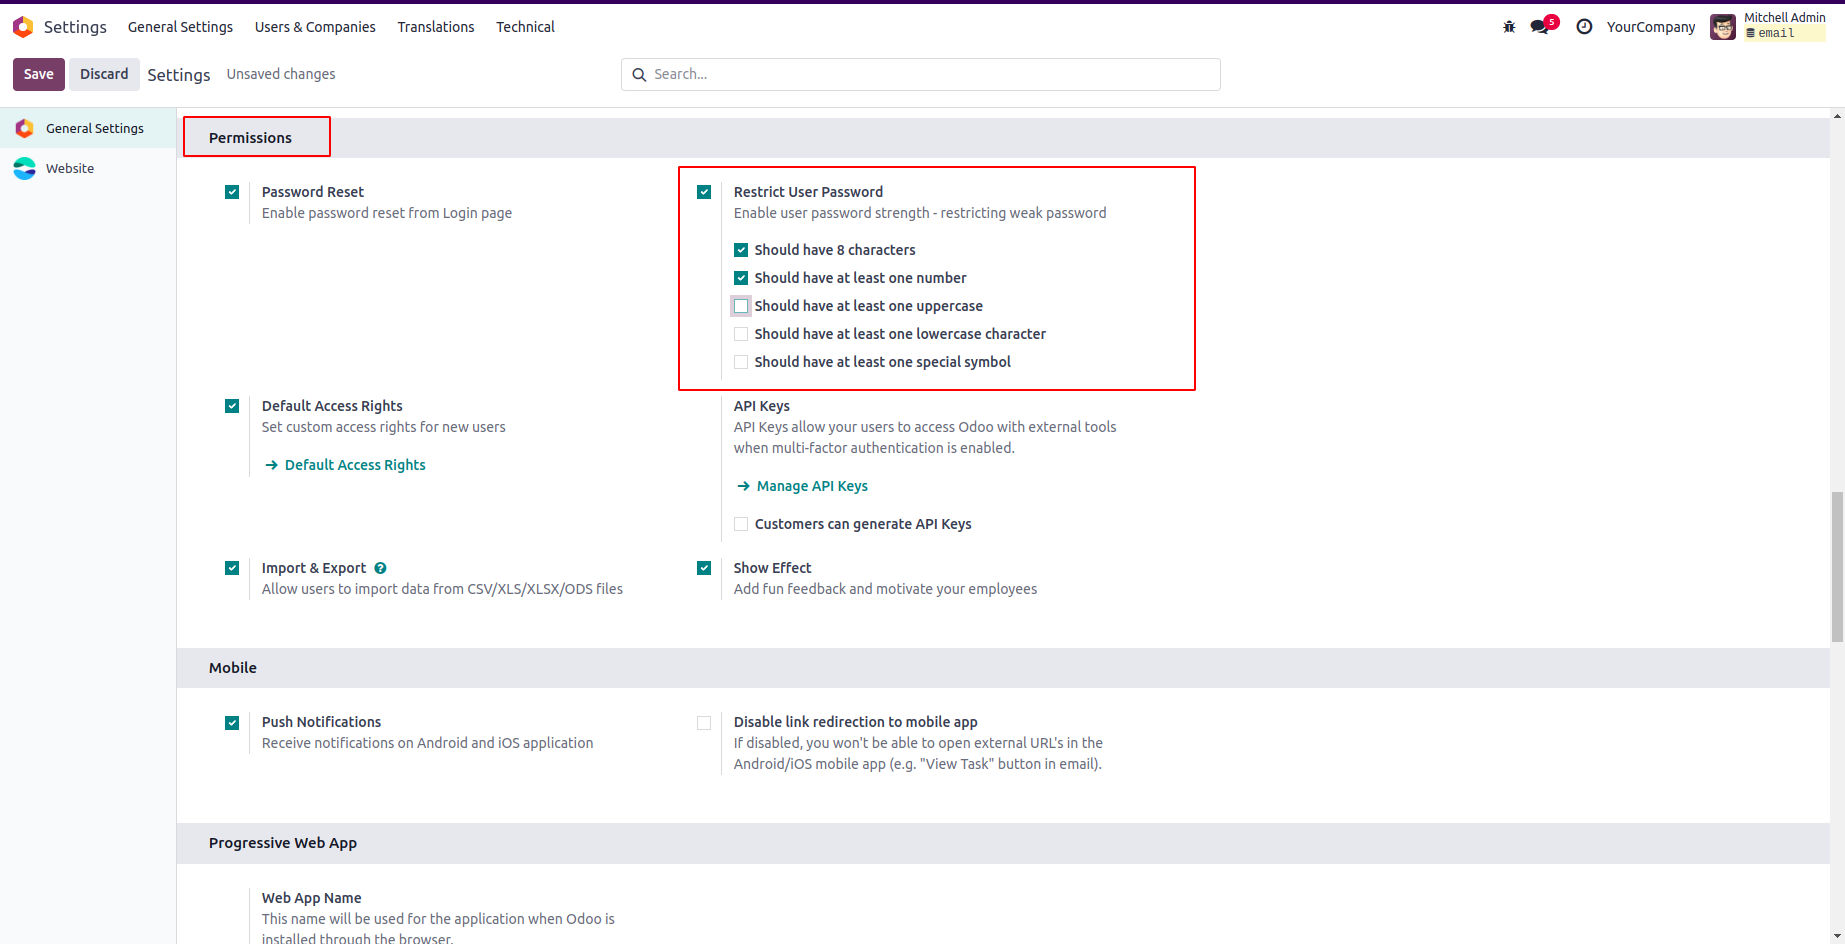The height and width of the screenshot is (944, 1845).
Task: Open the Manage API Keys link
Action: pos(811,486)
